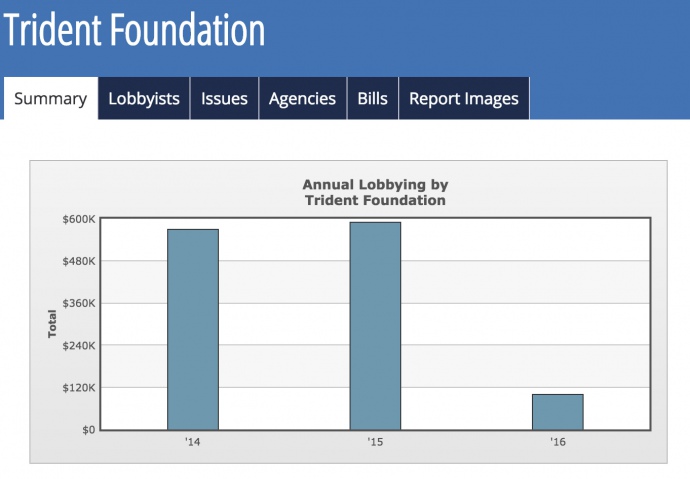Click the vertical 'Total' axis title
This screenshot has width=690, height=479.
click(x=52, y=324)
